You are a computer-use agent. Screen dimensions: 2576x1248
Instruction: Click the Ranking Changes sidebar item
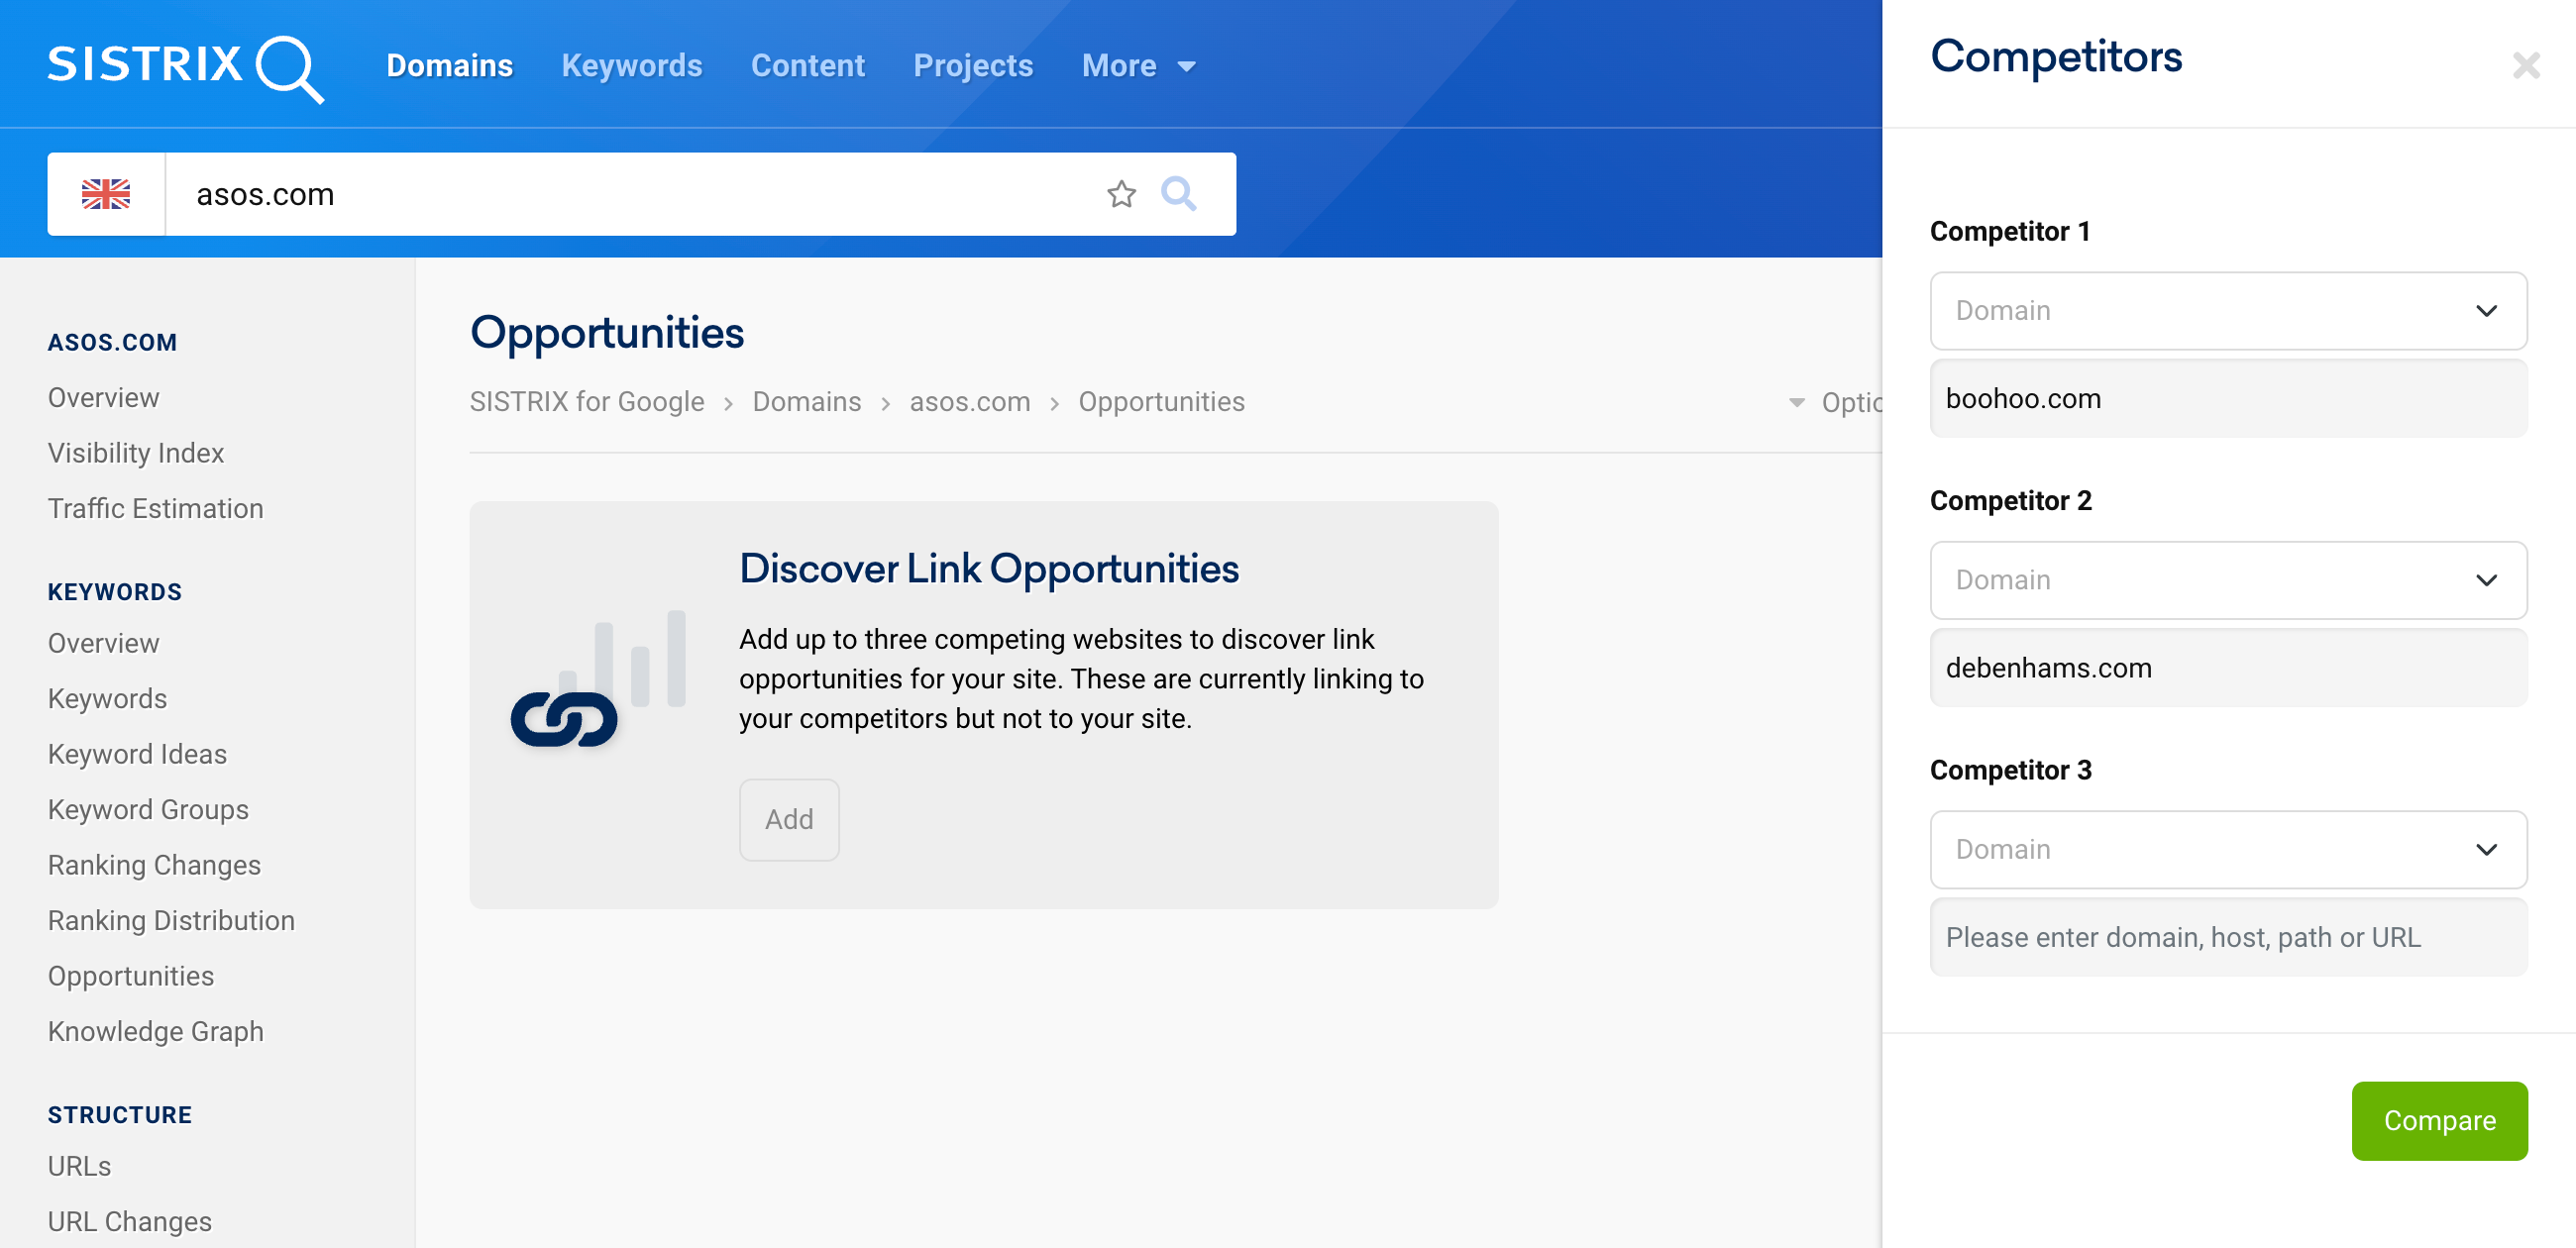click(155, 864)
